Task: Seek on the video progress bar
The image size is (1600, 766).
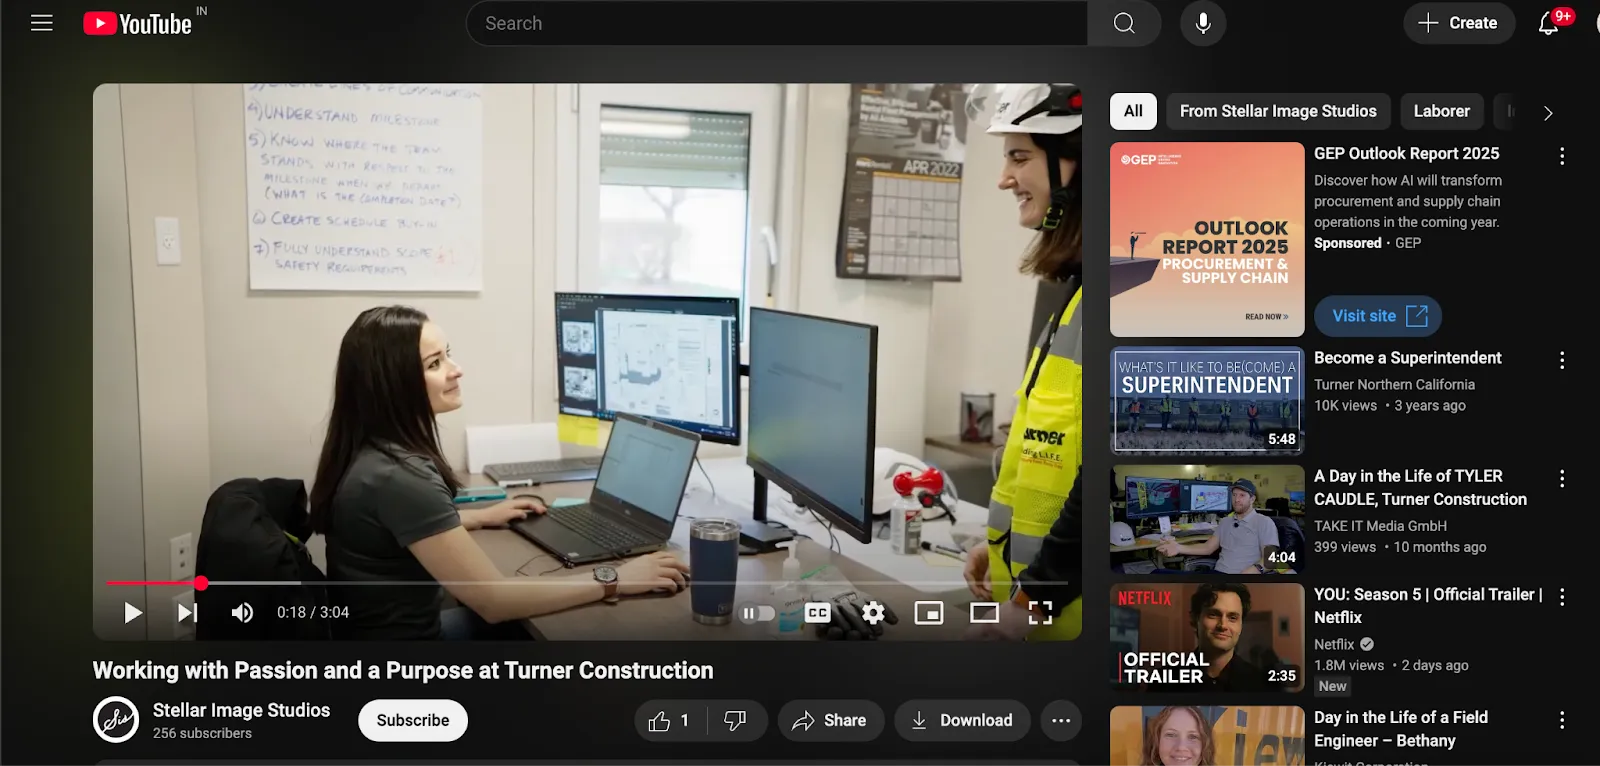Action: pyautogui.click(x=587, y=583)
